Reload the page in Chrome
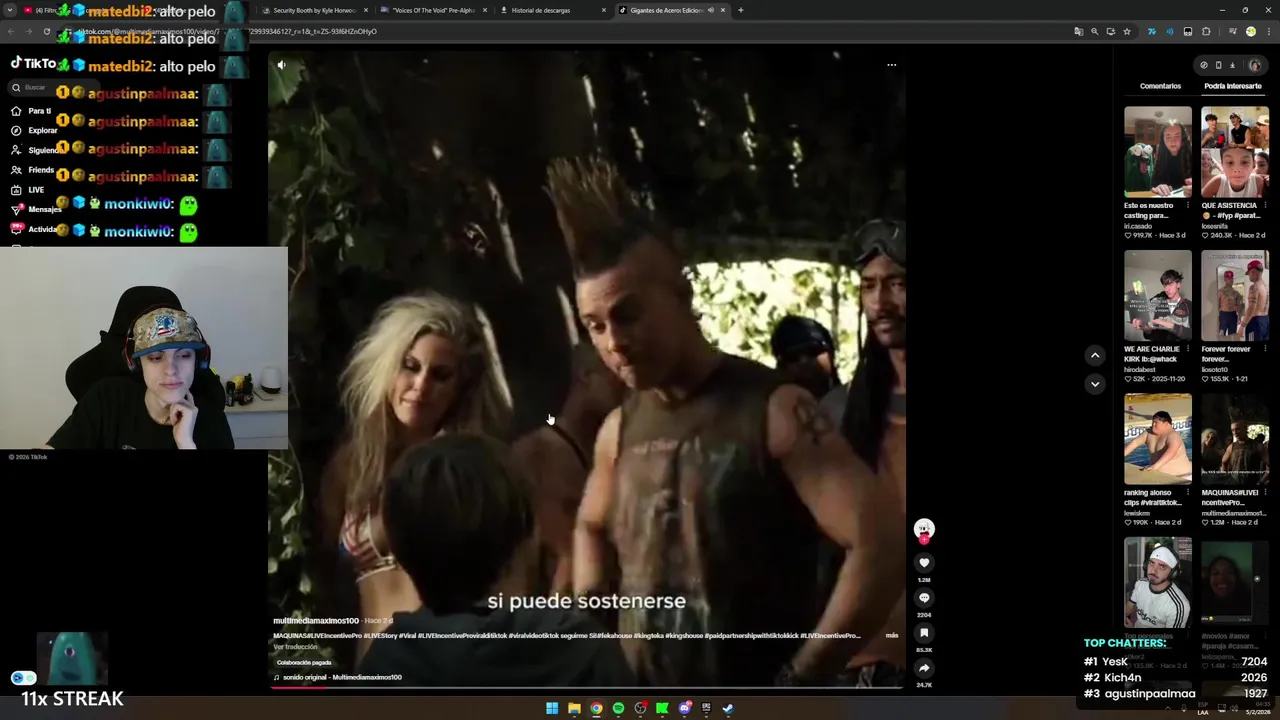This screenshot has width=1280, height=720. pyautogui.click(x=46, y=31)
